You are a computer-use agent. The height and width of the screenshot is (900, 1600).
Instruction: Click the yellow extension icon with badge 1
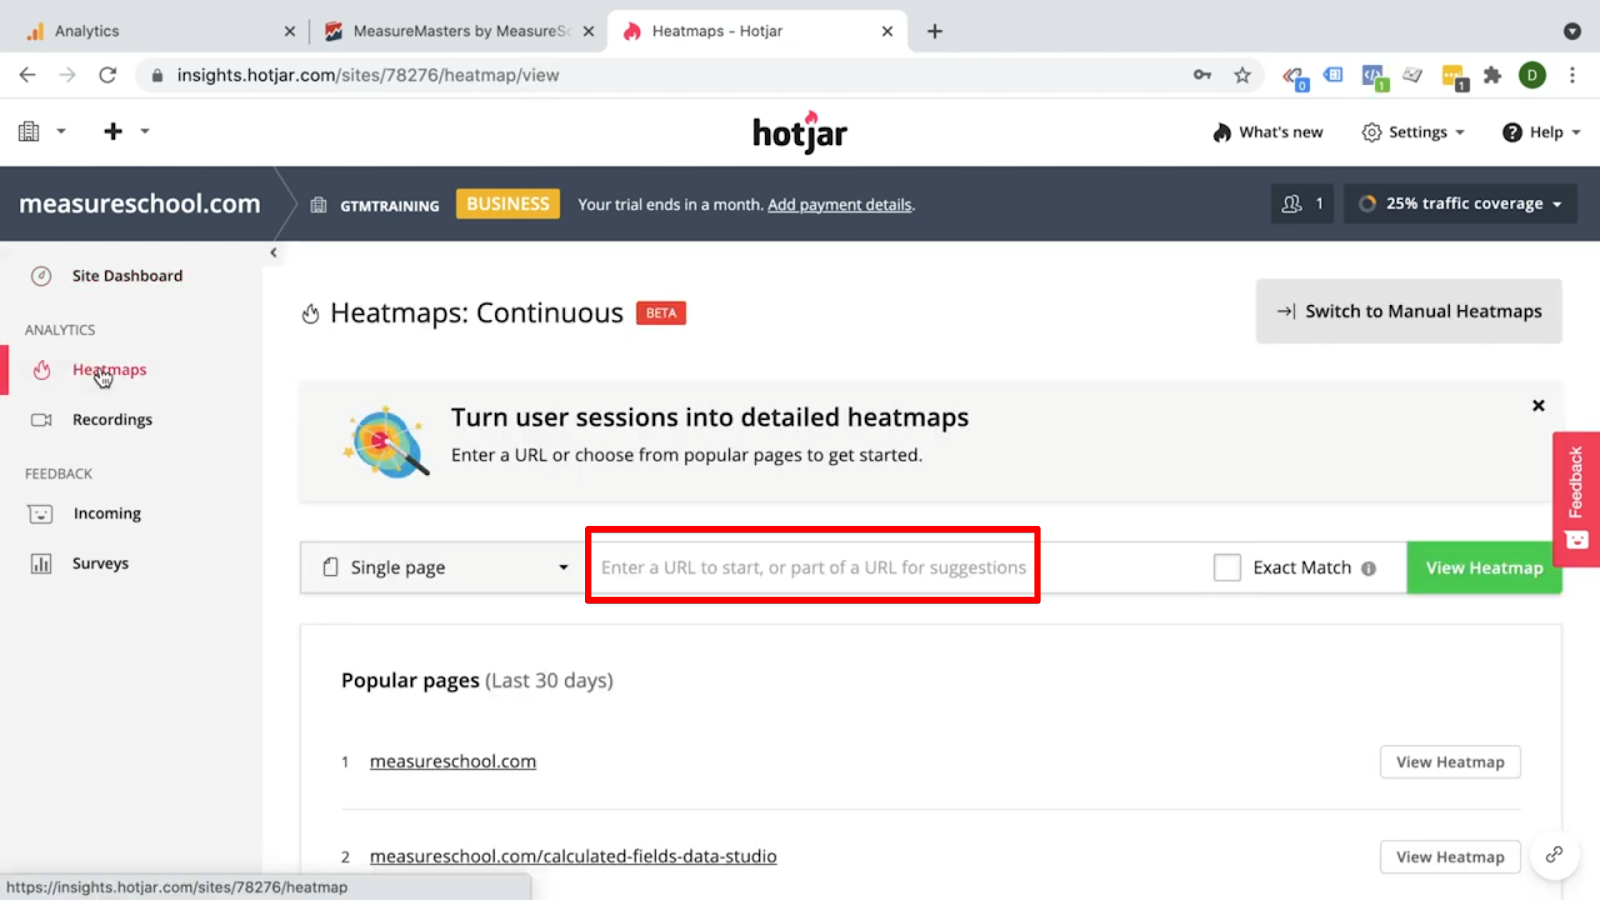click(1455, 77)
